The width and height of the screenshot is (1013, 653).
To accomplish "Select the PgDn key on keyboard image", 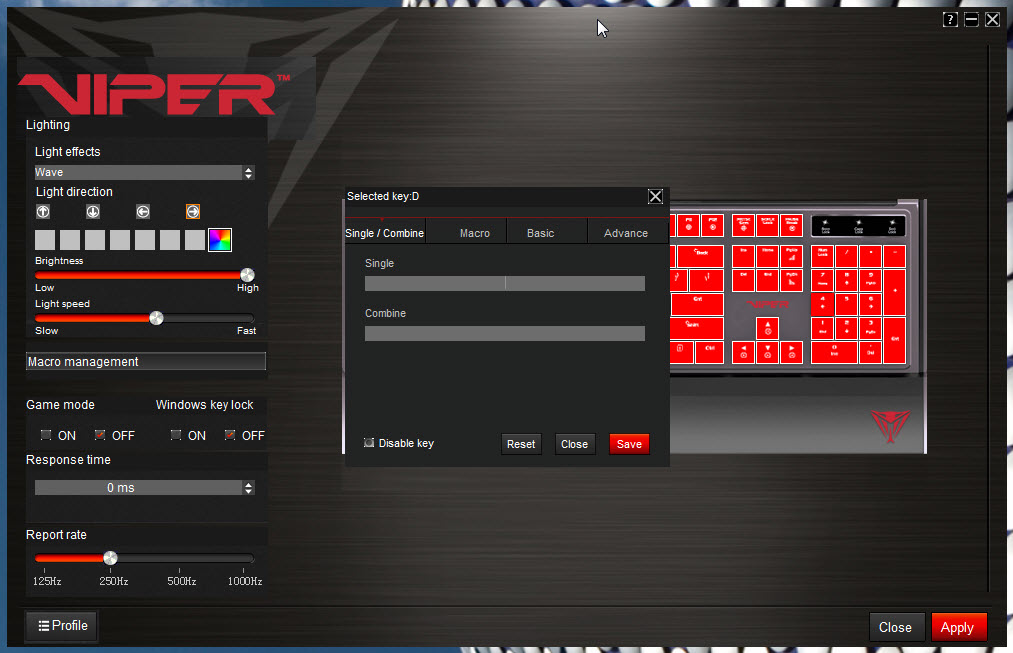I will pyautogui.click(x=791, y=280).
